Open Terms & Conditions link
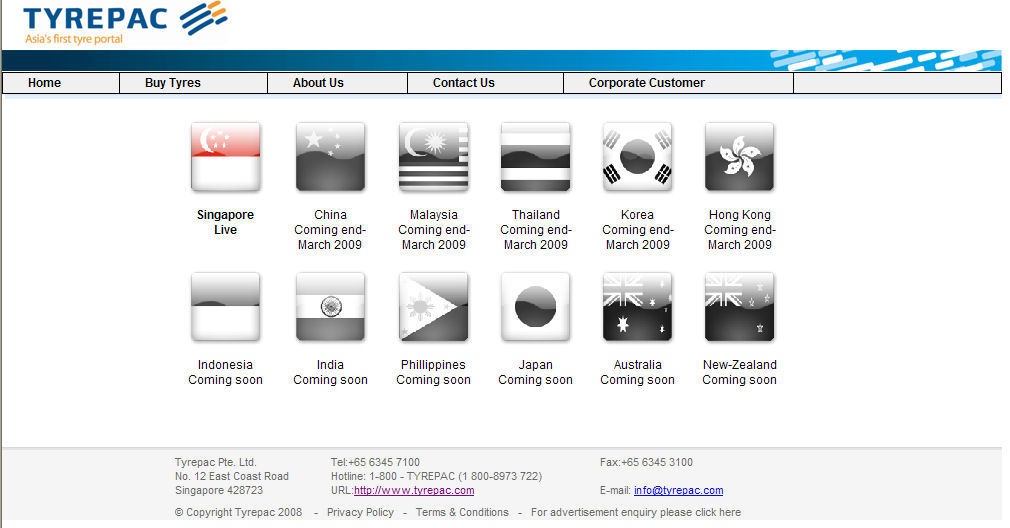The image size is (1010, 528). [x=462, y=512]
